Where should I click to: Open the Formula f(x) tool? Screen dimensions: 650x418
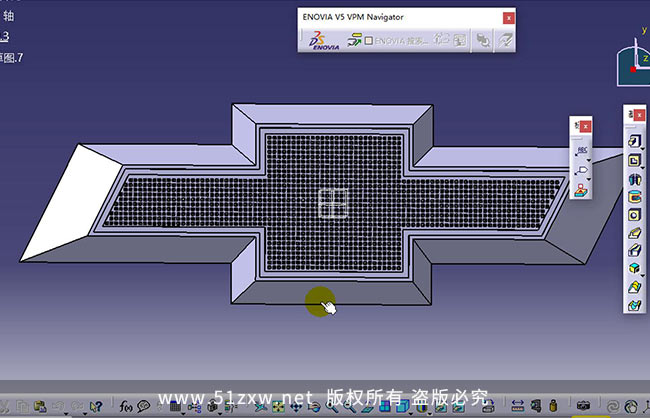126,406
